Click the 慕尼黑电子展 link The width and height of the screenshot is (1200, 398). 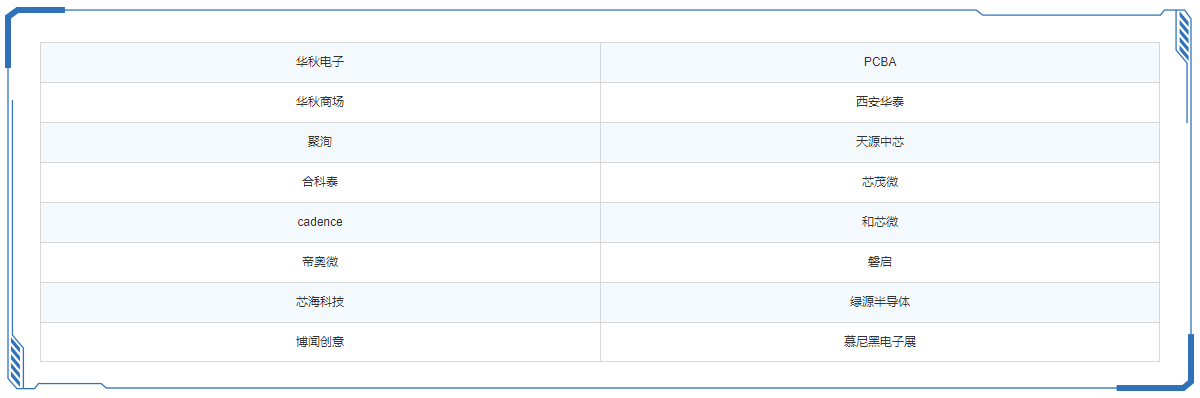click(x=880, y=342)
